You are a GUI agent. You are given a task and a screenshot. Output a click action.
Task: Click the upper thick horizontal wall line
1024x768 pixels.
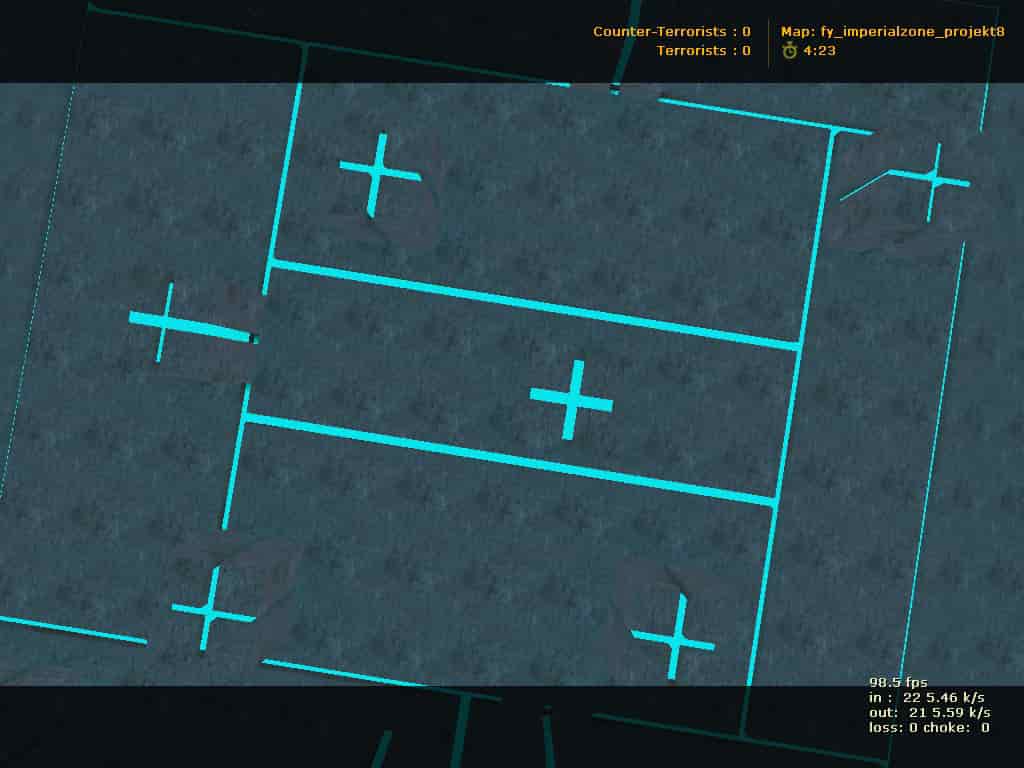click(534, 304)
